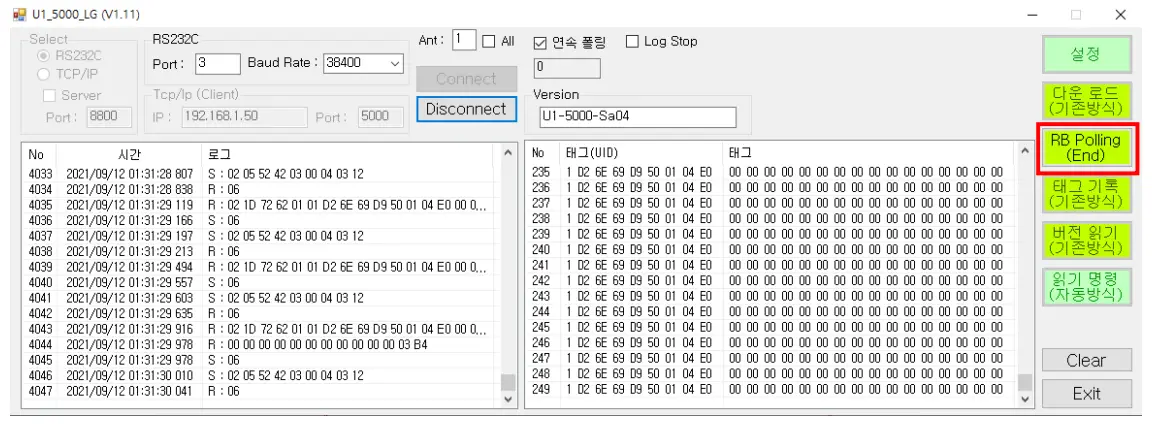Click the 버전 읽기 (기존방식) button
The image size is (1152, 424).
pos(1086,240)
